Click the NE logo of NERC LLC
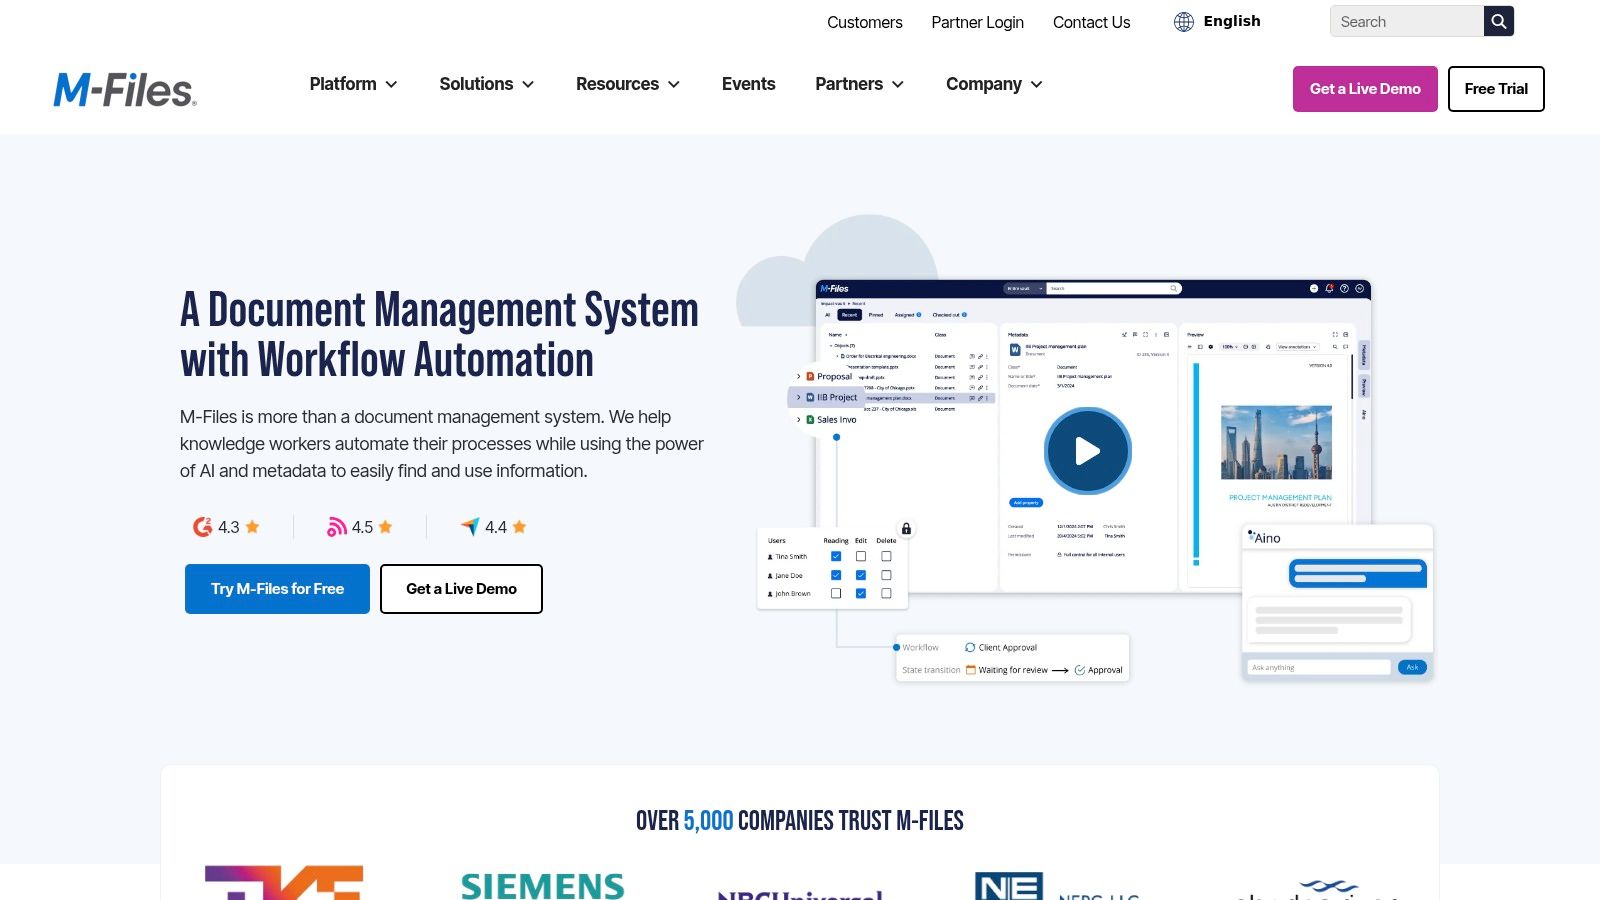The image size is (1600, 900). pos(1009,886)
